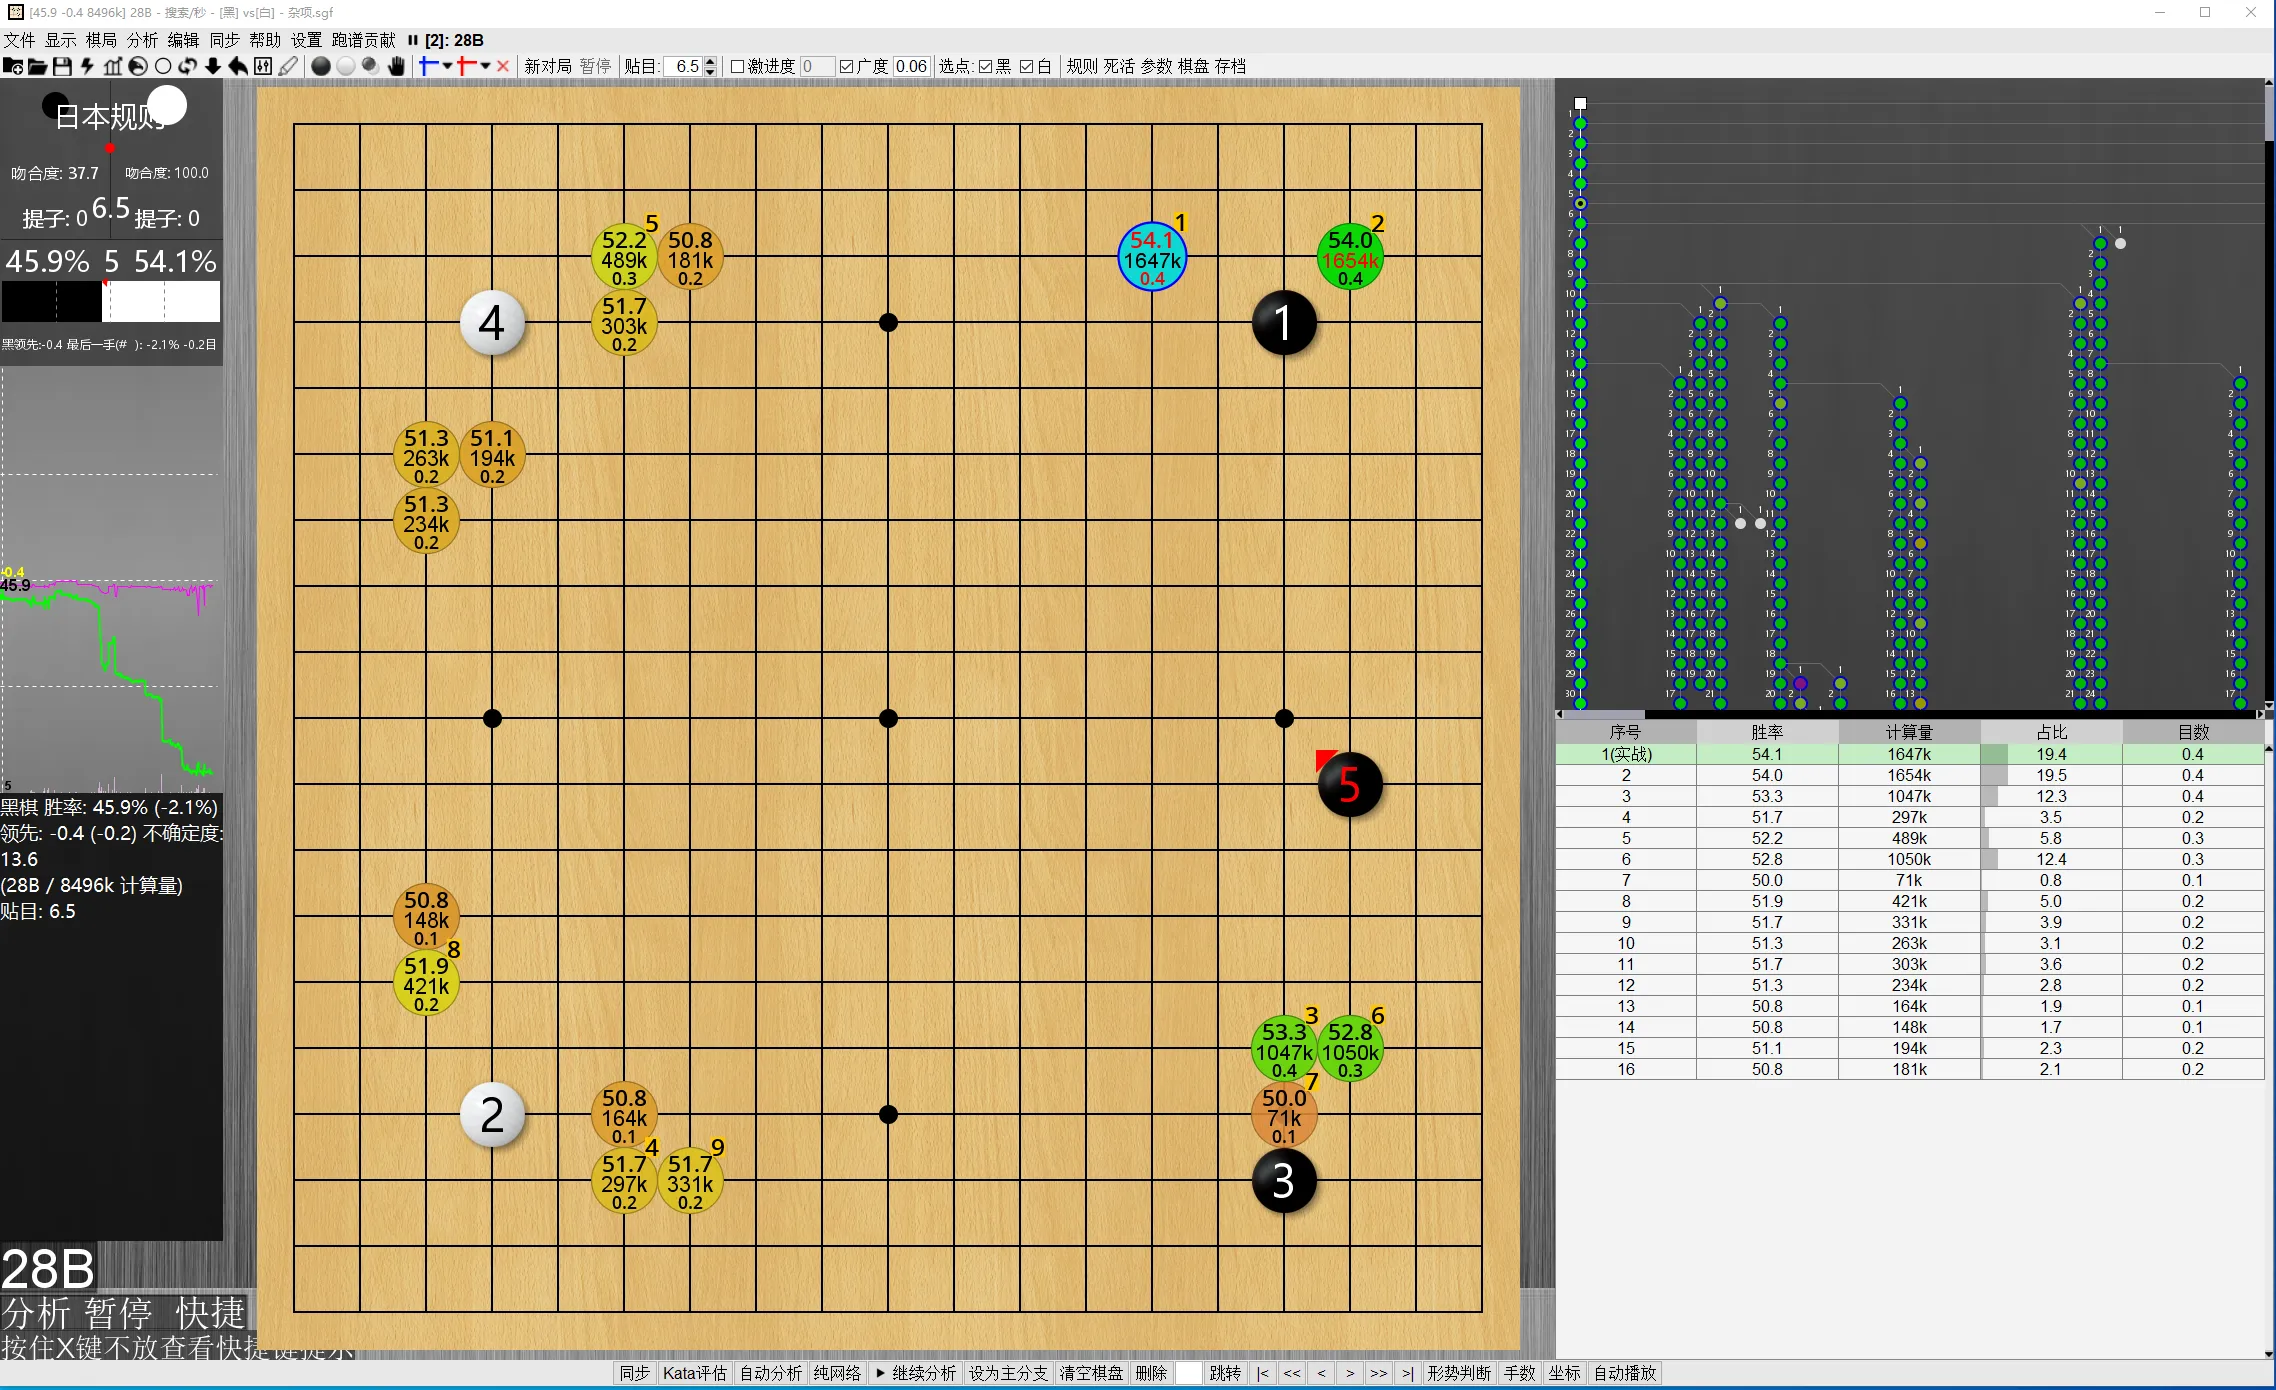Open the sliders settings icon
The height and width of the screenshot is (1390, 2276).
coord(263,66)
